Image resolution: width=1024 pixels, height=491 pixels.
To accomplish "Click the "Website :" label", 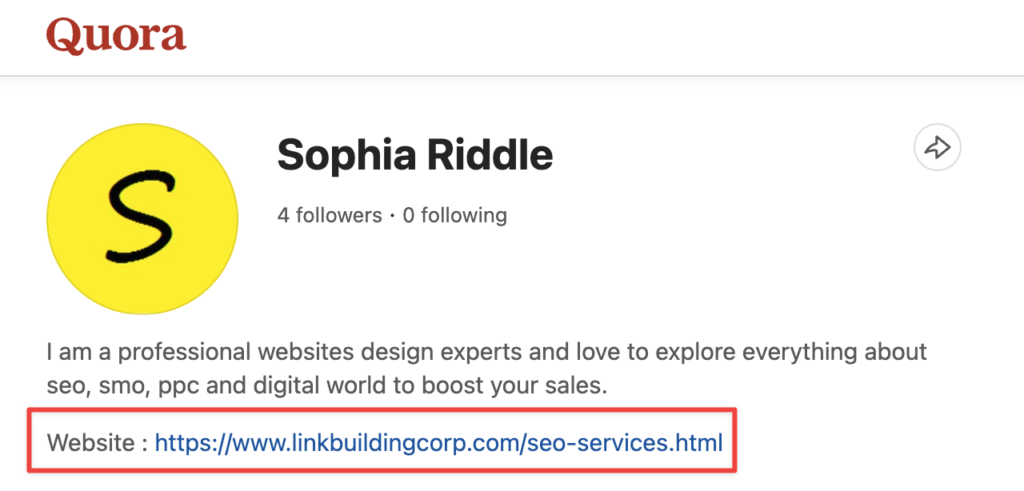I will pyautogui.click(x=96, y=441).
